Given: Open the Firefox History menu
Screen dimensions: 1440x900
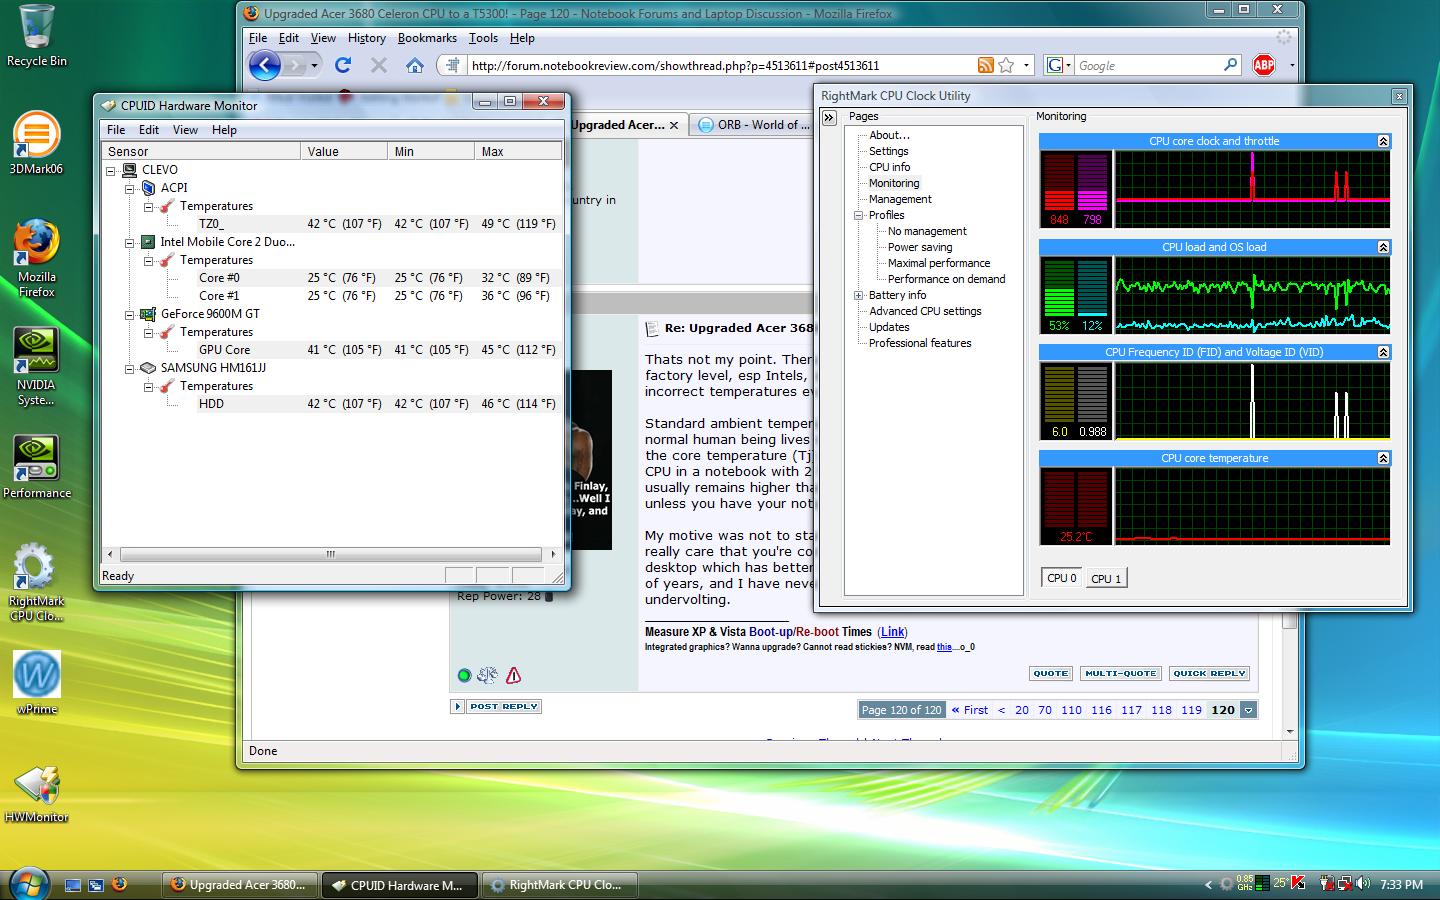Looking at the screenshot, I should 367,38.
